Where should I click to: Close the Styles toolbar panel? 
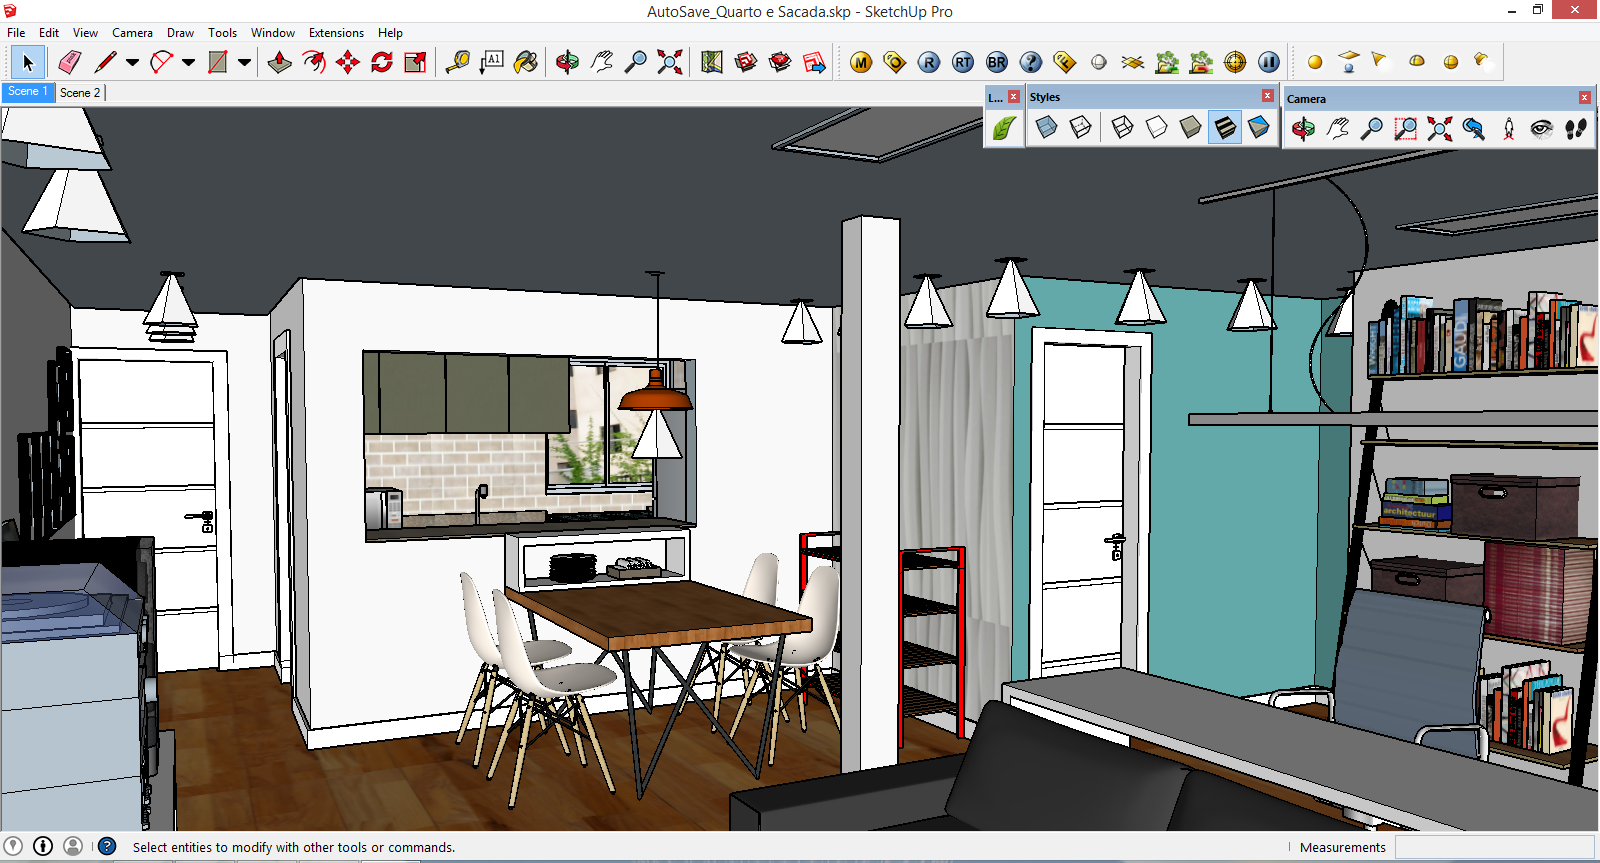pyautogui.click(x=1267, y=96)
